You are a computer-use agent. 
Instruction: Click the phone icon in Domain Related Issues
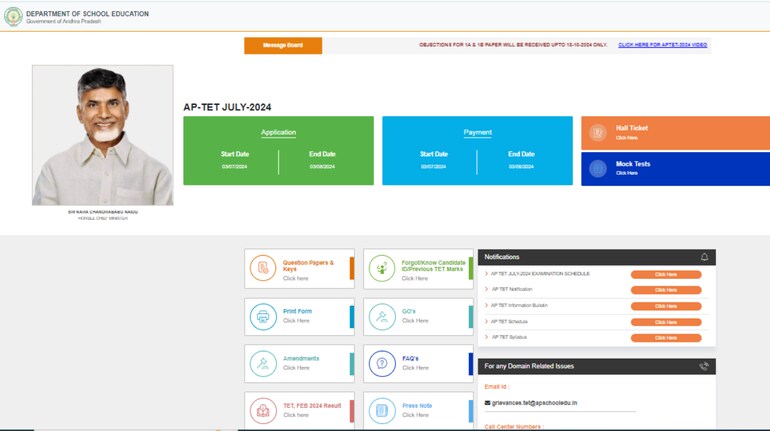click(x=704, y=366)
